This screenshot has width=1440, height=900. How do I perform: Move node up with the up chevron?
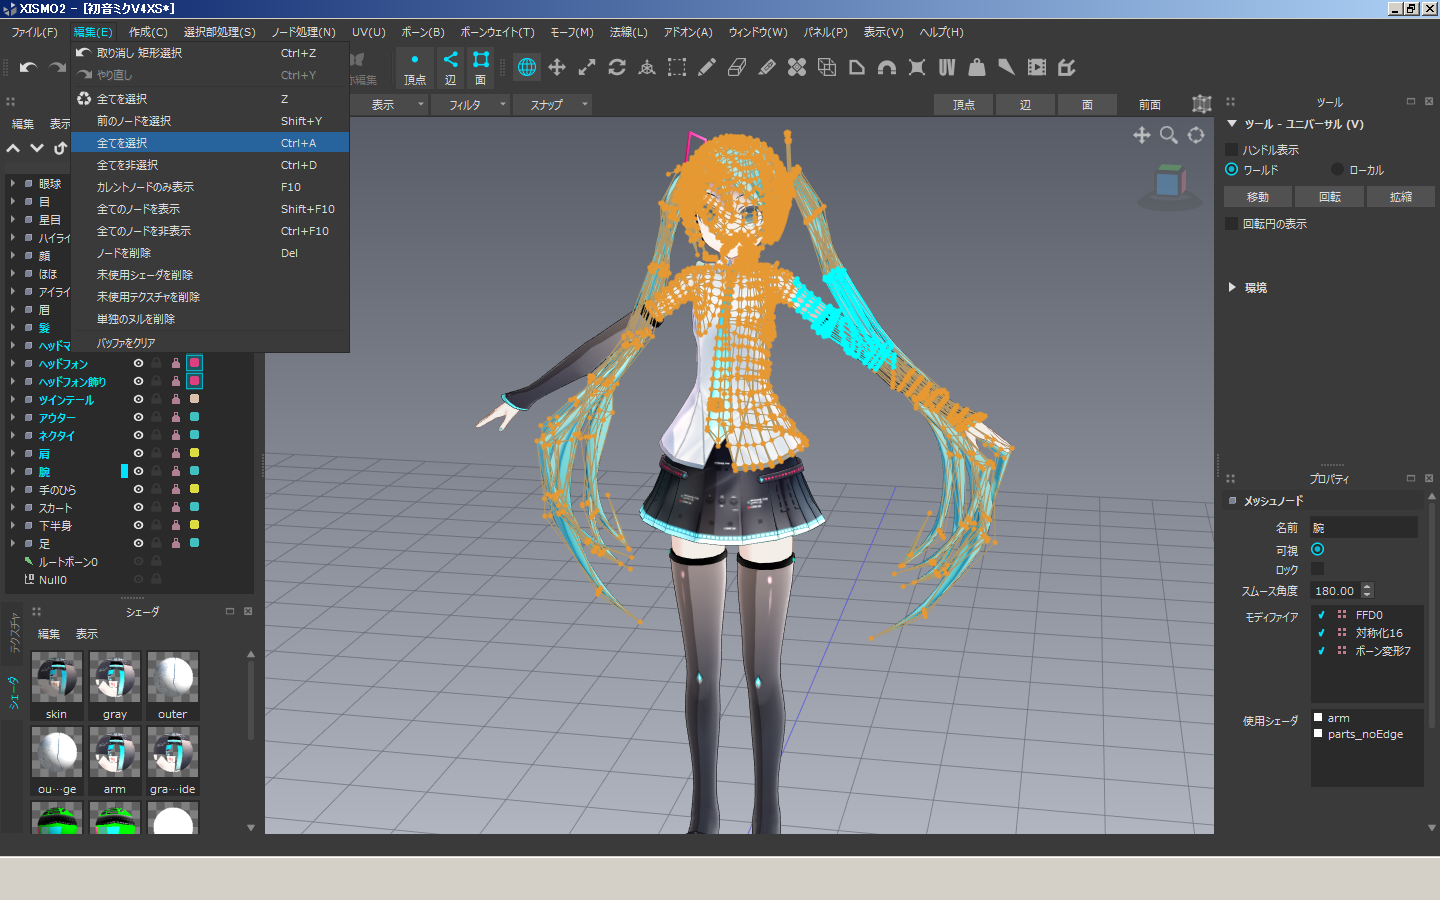coord(13,148)
